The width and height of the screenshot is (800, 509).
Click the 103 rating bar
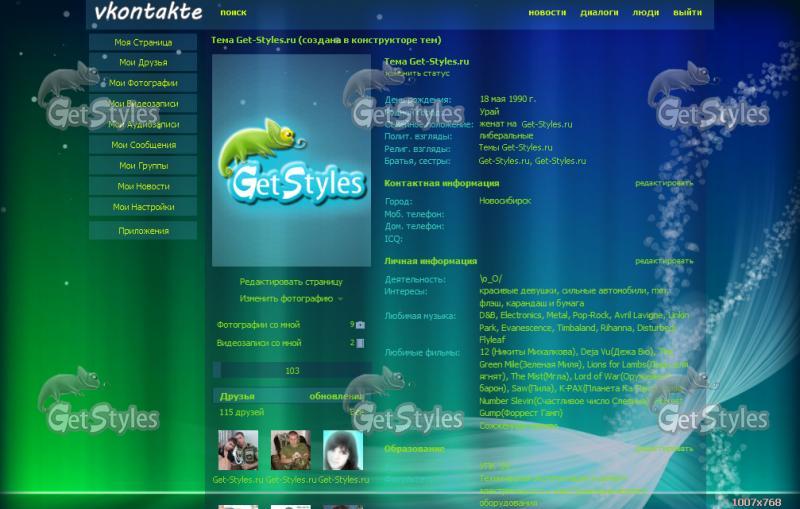(x=292, y=371)
